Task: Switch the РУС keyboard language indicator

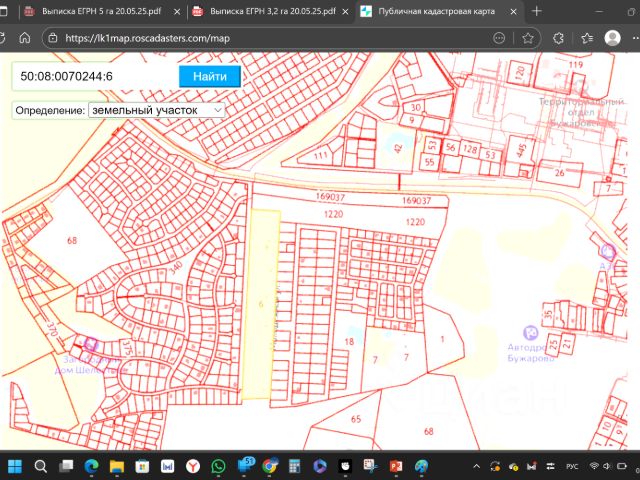Action: 571,466
